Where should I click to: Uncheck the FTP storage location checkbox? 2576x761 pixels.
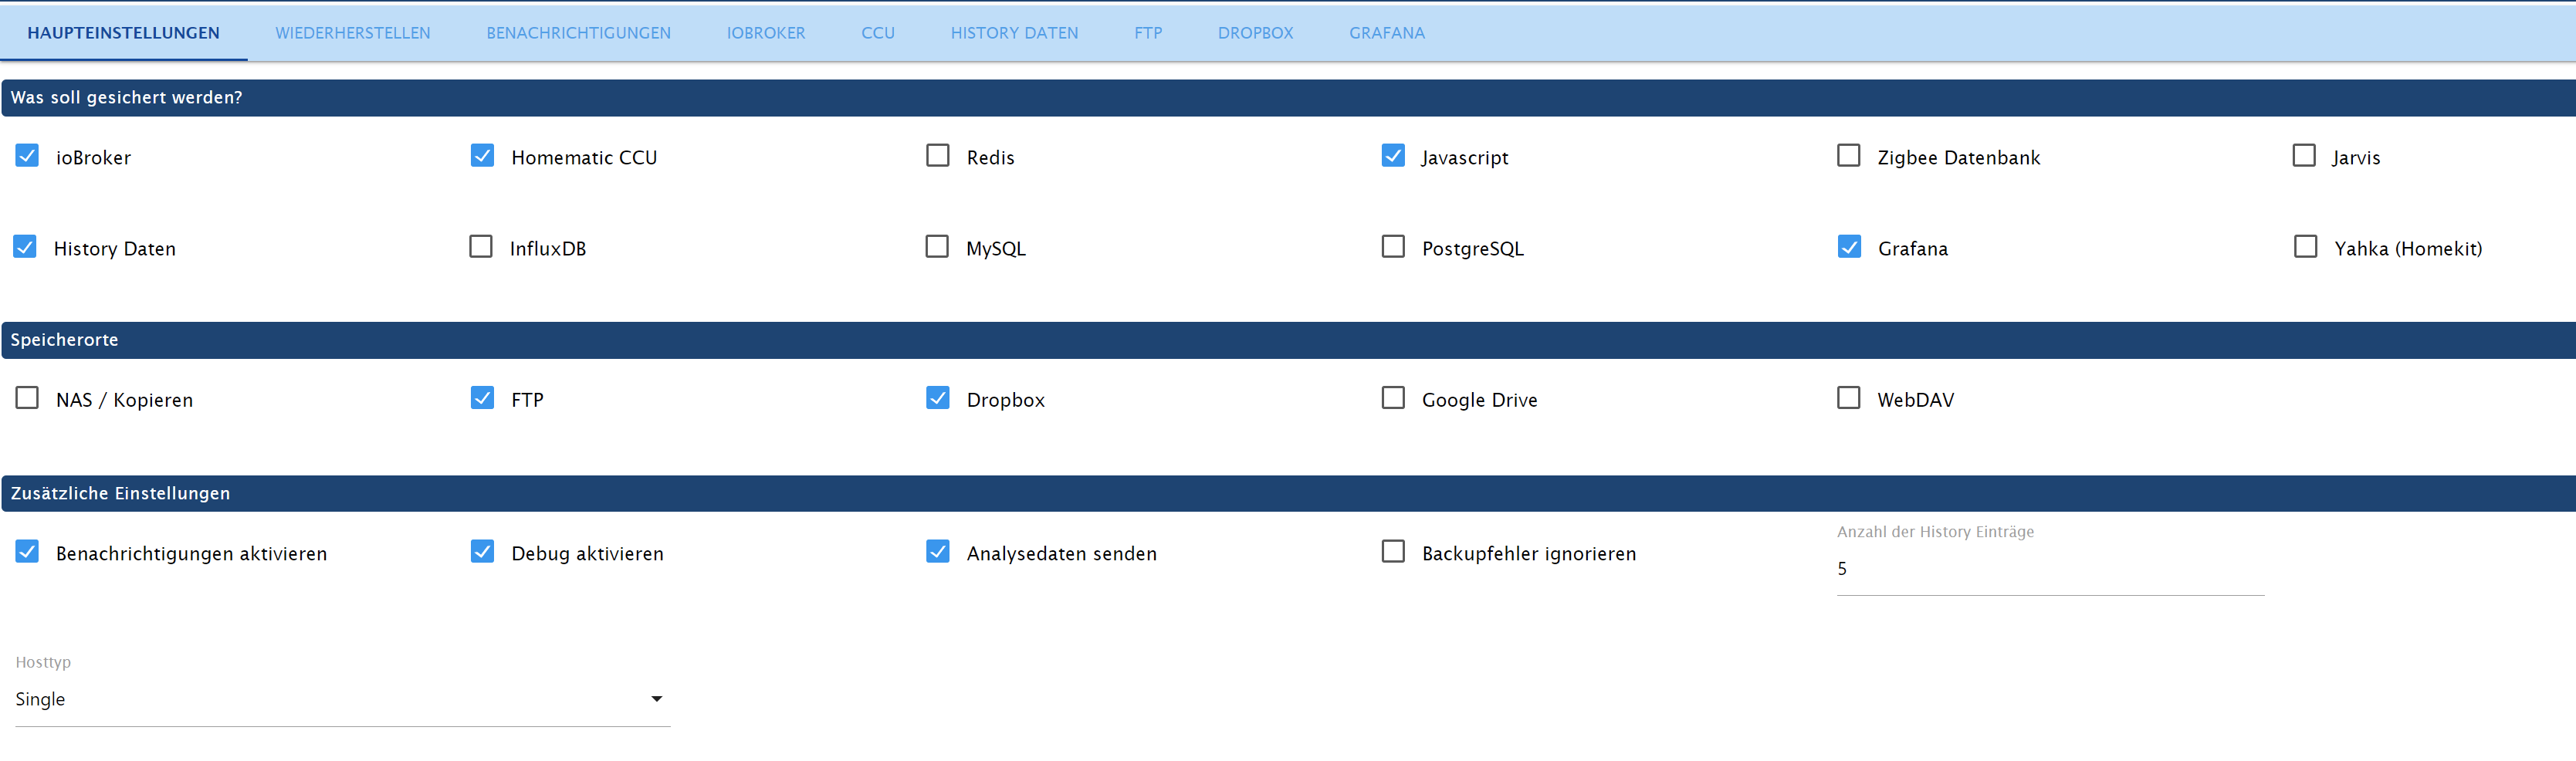pyautogui.click(x=482, y=398)
